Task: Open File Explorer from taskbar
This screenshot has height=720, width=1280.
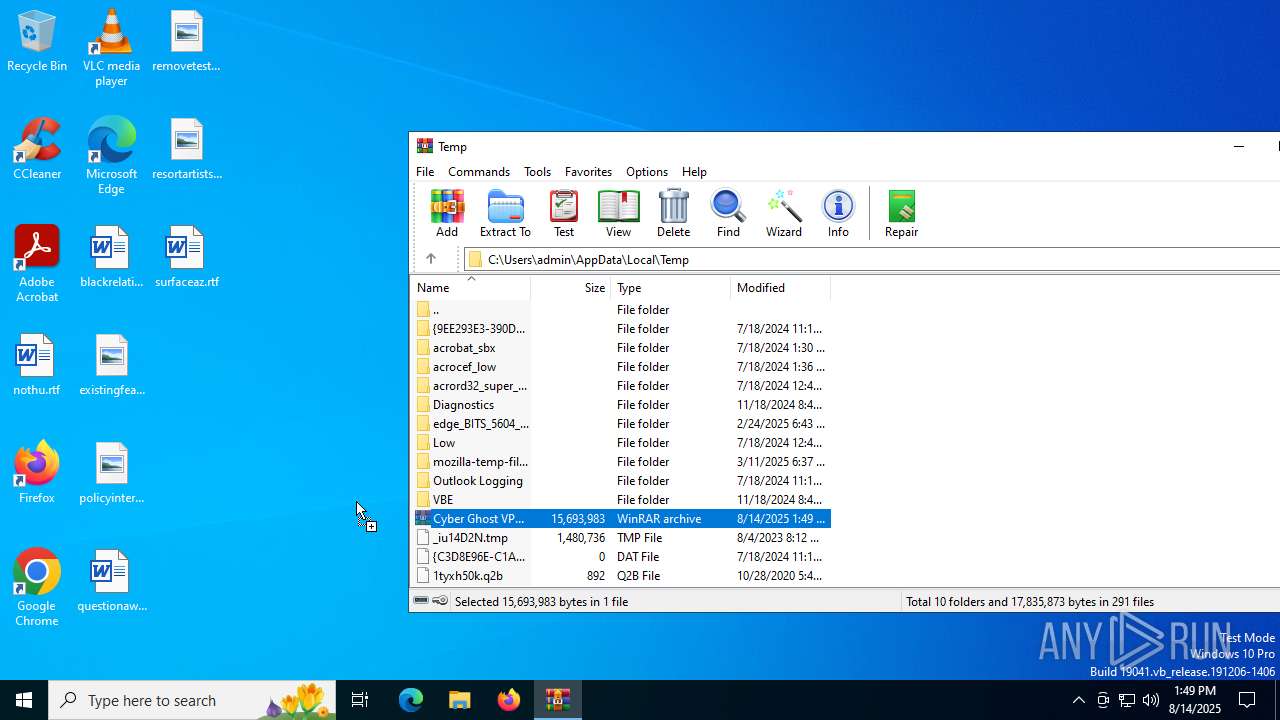Action: (x=459, y=700)
